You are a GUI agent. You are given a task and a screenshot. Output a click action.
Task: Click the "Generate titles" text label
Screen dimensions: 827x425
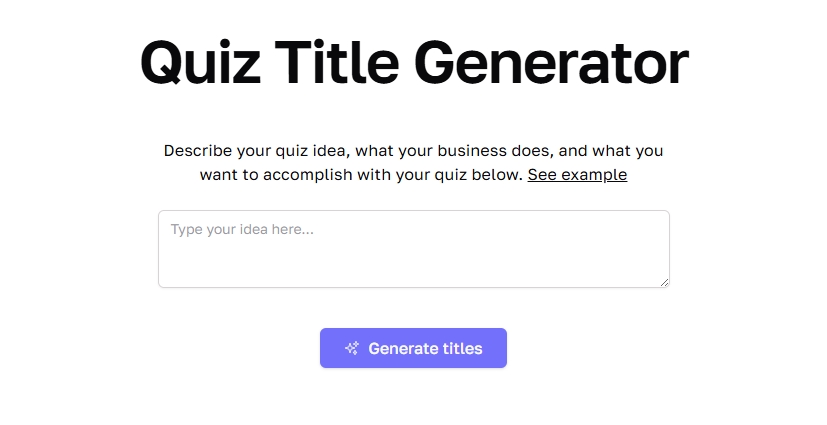[x=425, y=348]
